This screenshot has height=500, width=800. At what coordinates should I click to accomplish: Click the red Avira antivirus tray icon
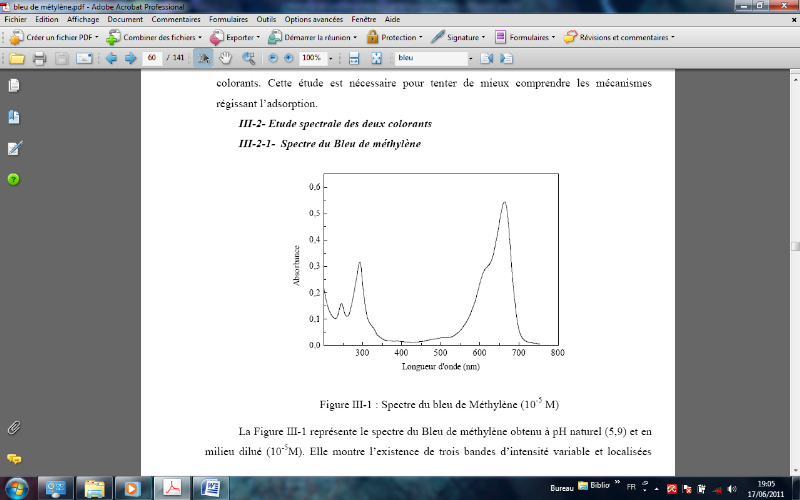[x=671, y=489]
